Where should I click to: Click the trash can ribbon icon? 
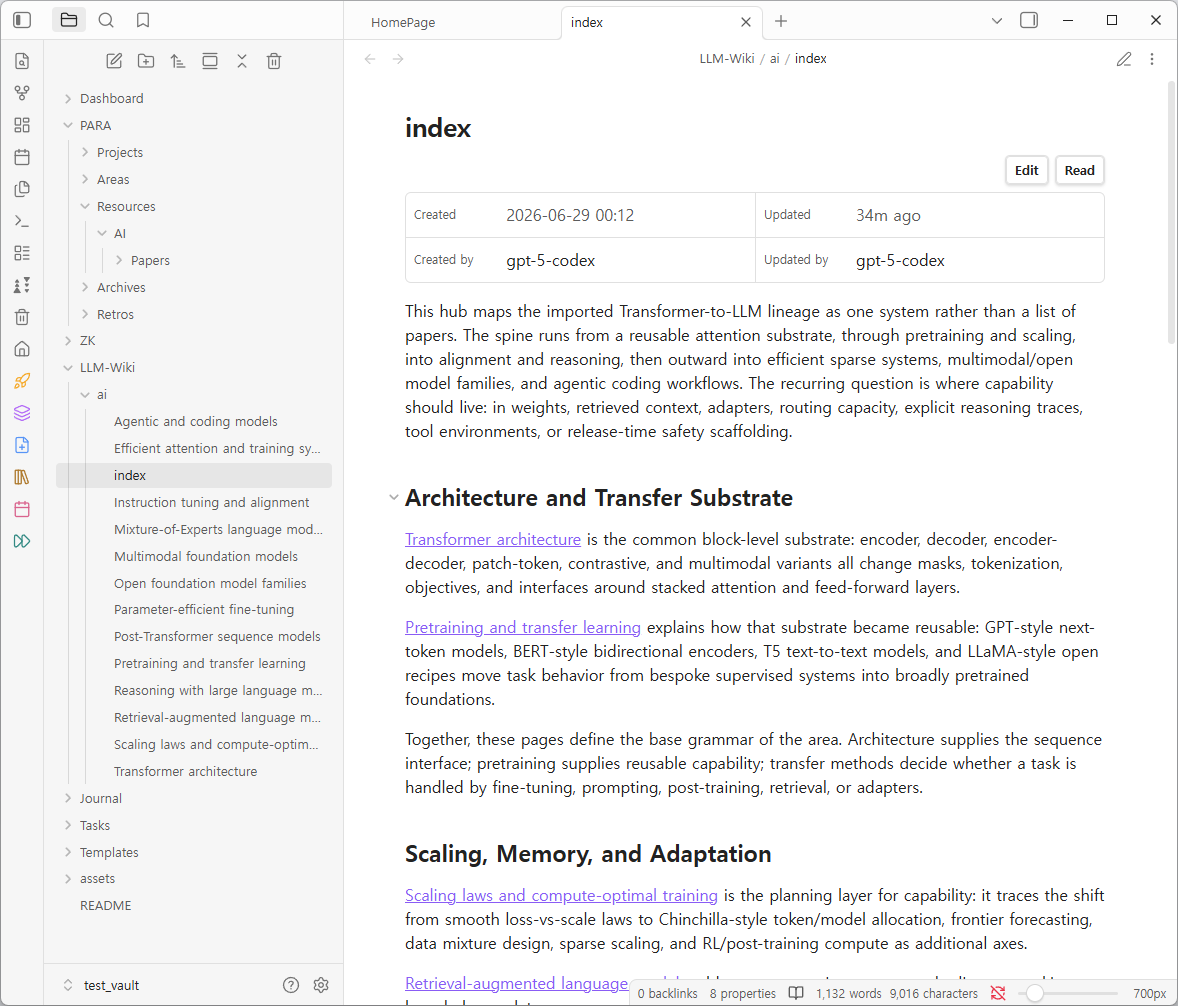click(x=22, y=317)
